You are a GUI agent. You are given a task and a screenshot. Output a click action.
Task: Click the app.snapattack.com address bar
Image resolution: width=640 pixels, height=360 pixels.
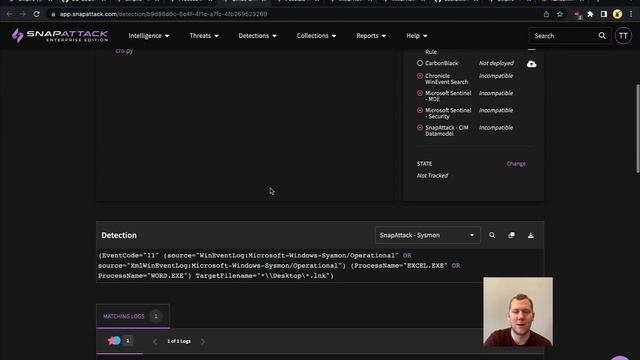163,14
